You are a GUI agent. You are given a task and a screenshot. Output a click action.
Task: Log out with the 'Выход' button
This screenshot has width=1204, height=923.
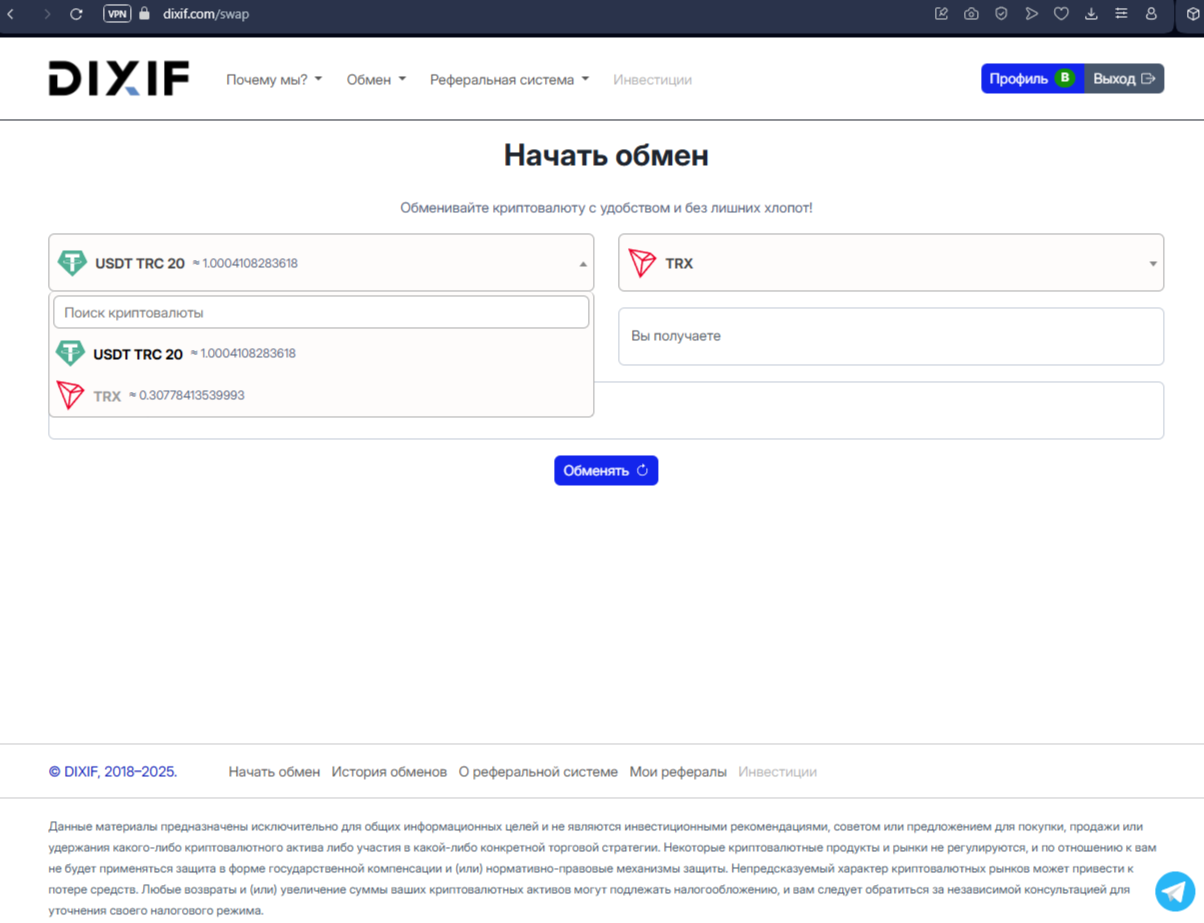click(1124, 78)
